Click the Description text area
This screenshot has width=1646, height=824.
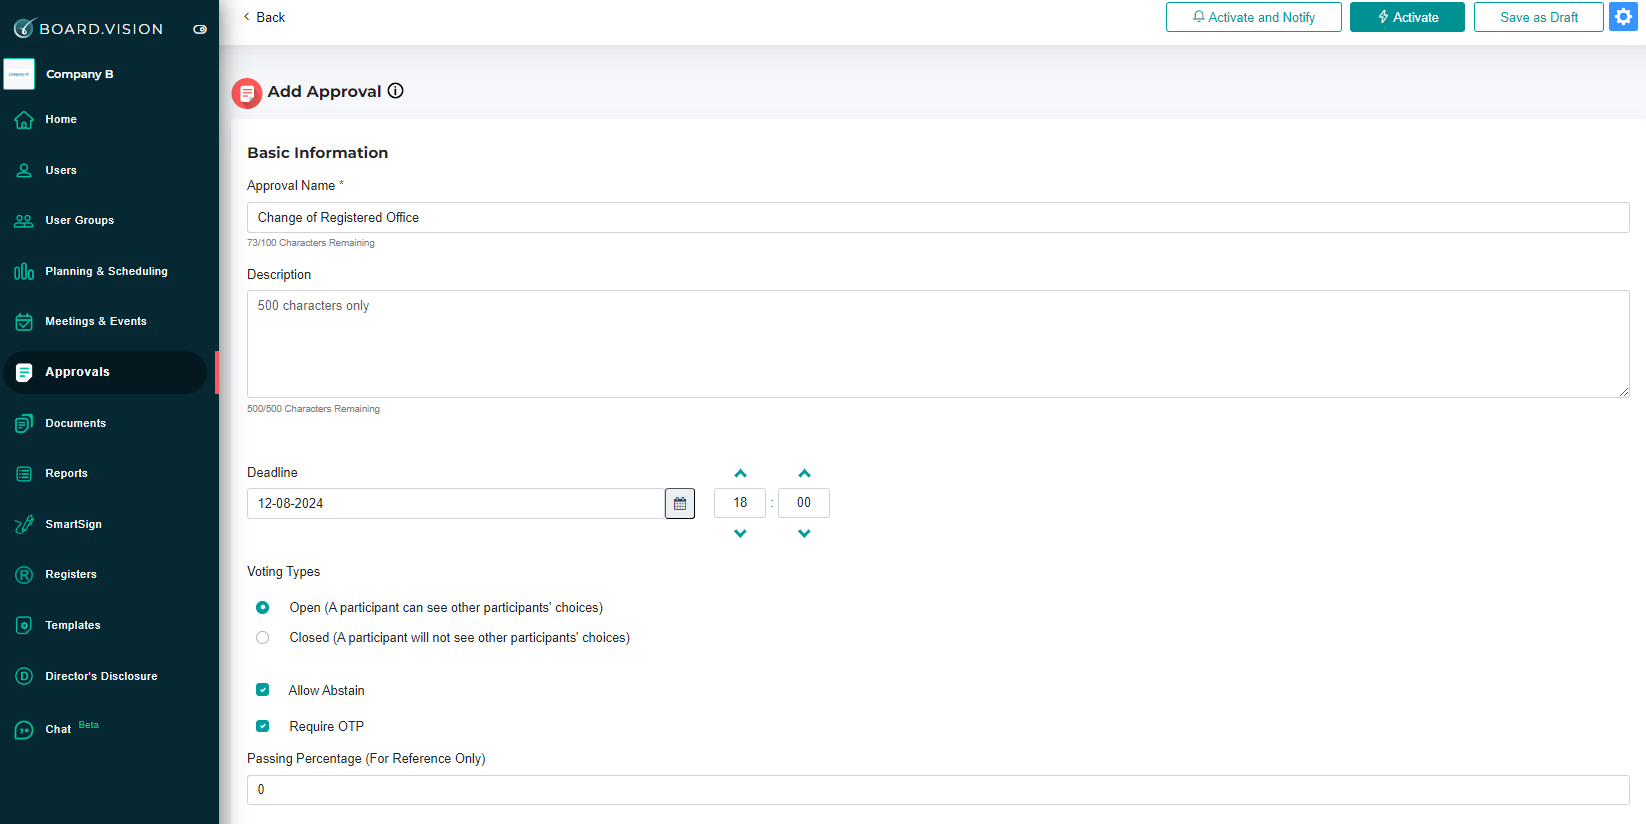938,344
